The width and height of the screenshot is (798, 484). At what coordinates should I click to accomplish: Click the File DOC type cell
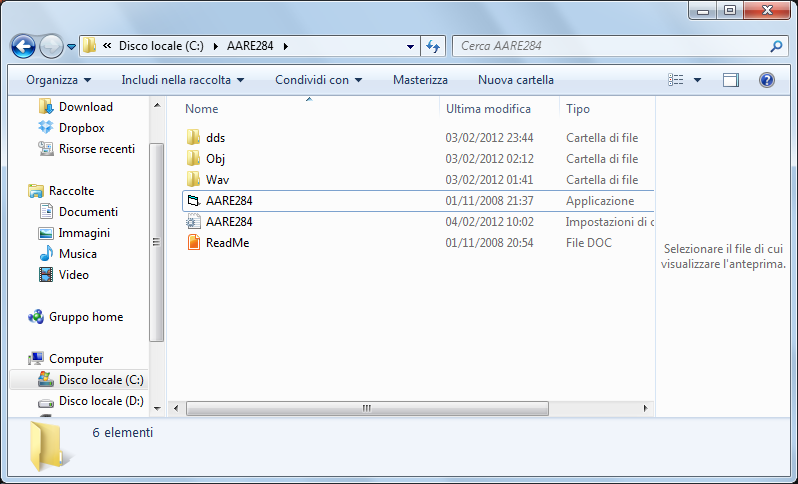(x=589, y=243)
